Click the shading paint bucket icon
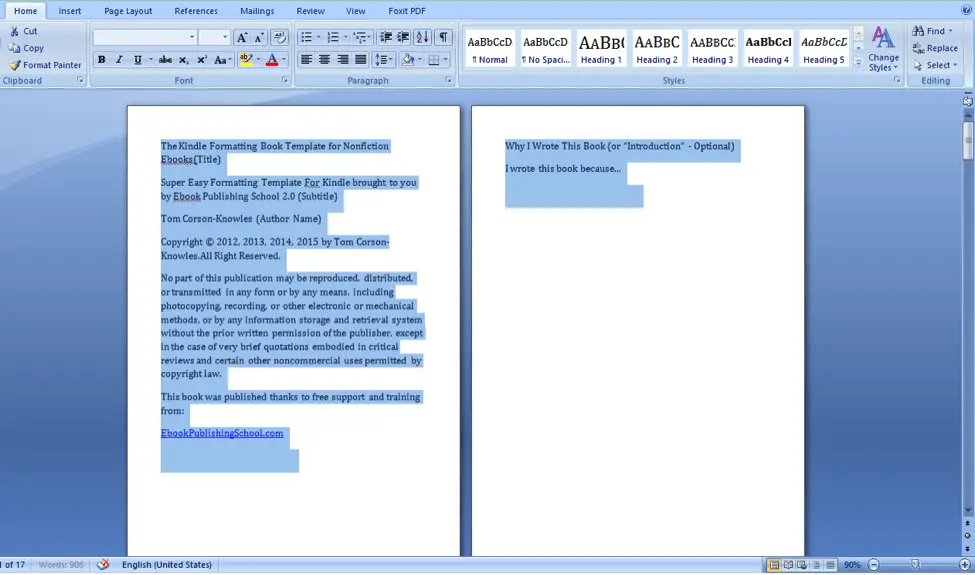The width and height of the screenshot is (975, 575). point(408,60)
